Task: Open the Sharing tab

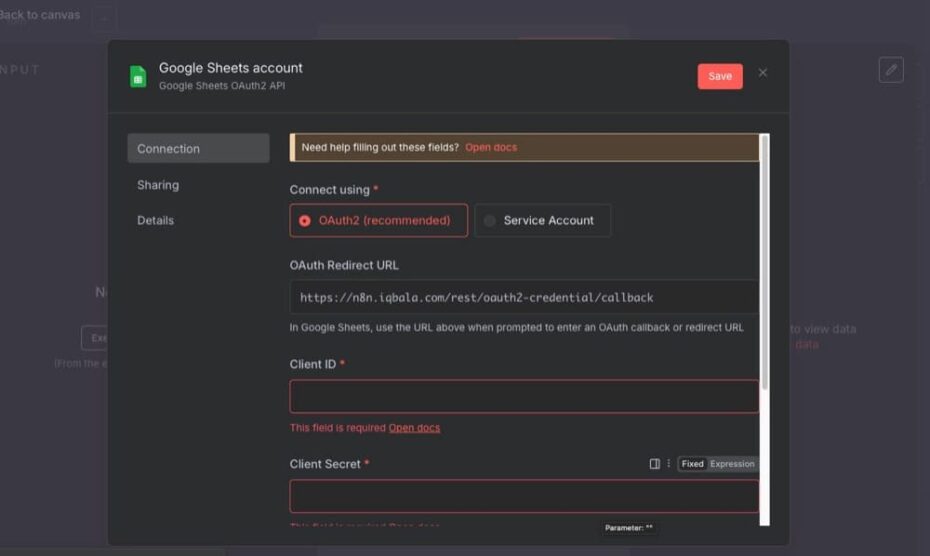Action: click(158, 185)
